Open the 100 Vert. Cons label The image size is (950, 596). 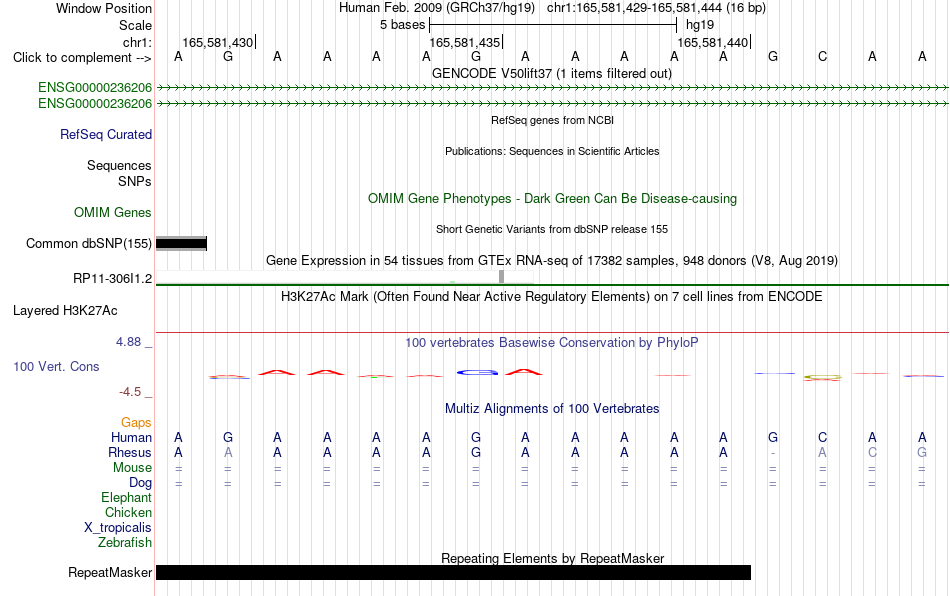click(56, 366)
